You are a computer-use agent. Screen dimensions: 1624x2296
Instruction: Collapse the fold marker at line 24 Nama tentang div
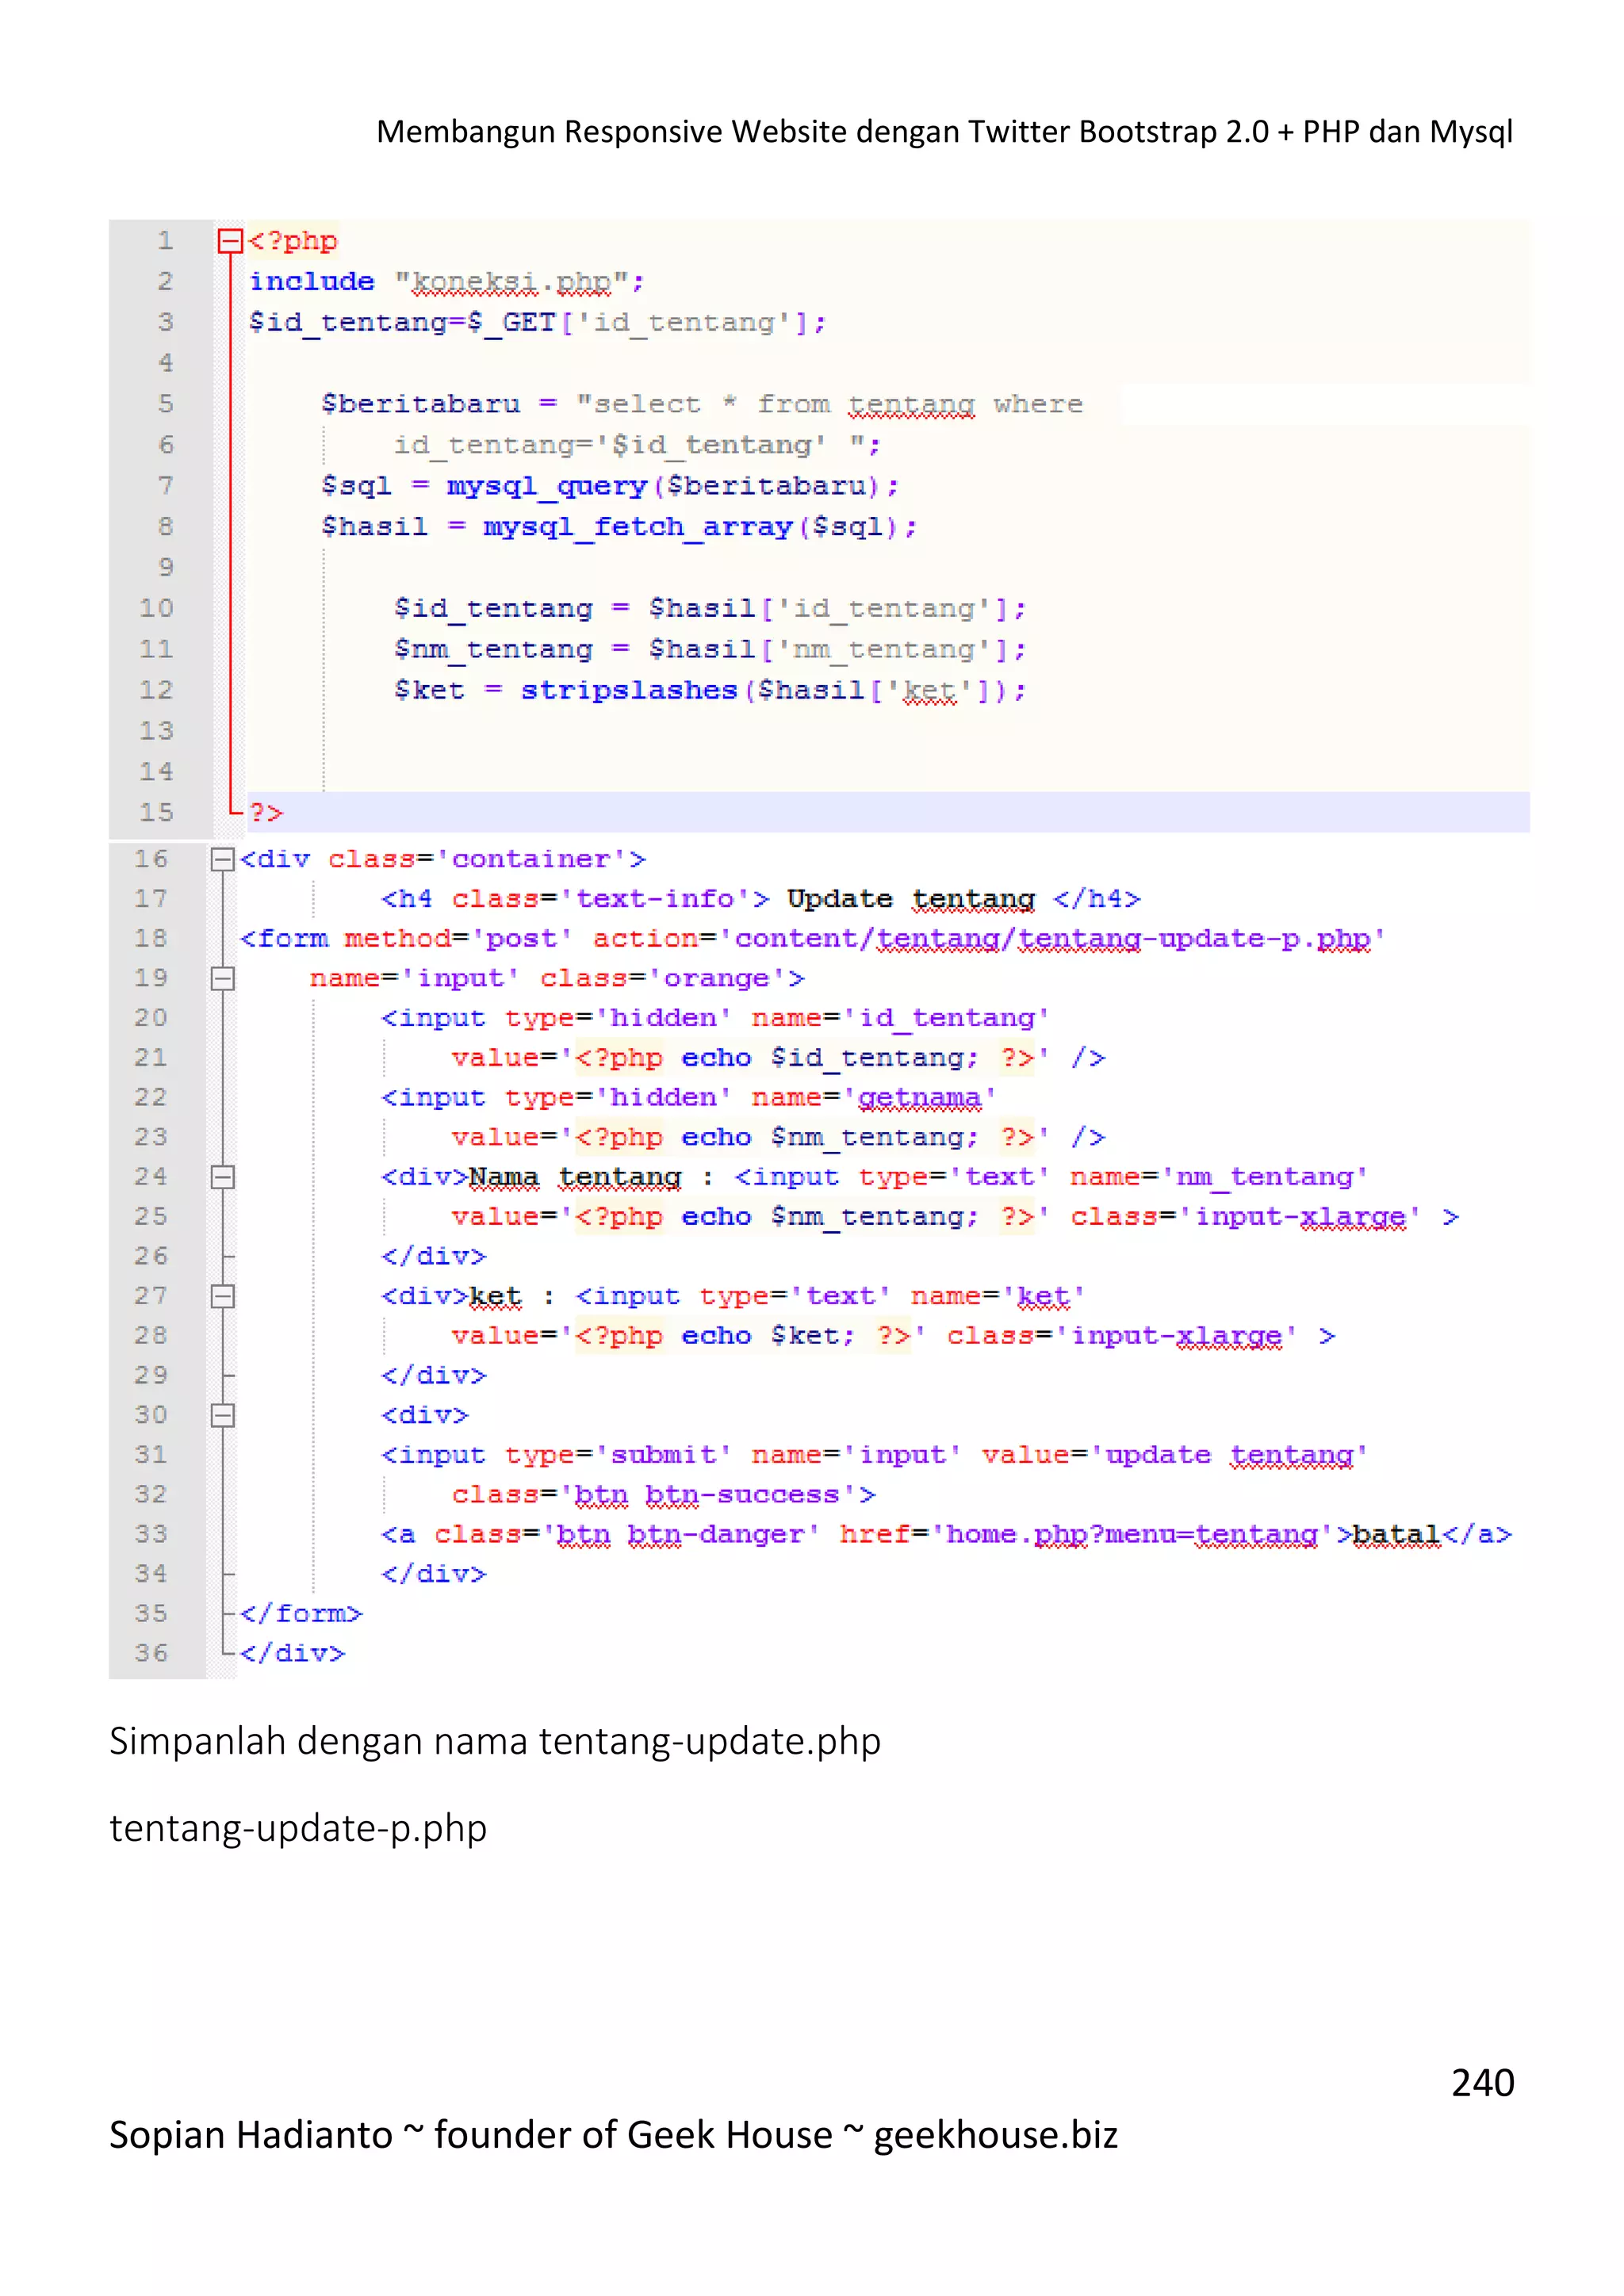(x=222, y=1177)
